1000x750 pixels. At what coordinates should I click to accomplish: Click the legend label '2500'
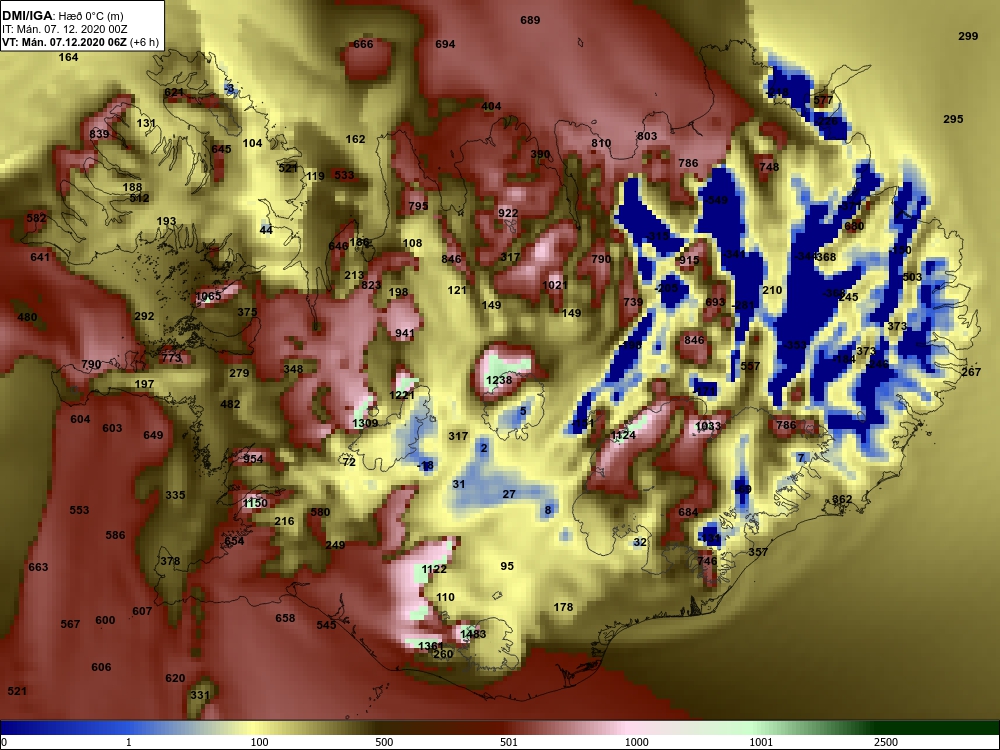pyautogui.click(x=886, y=742)
